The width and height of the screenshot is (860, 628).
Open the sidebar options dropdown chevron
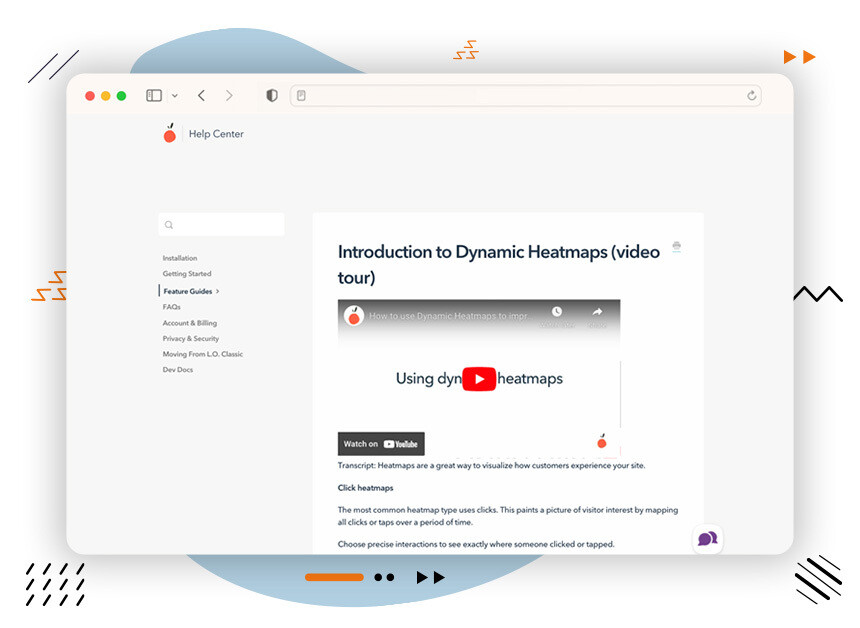[x=176, y=95]
